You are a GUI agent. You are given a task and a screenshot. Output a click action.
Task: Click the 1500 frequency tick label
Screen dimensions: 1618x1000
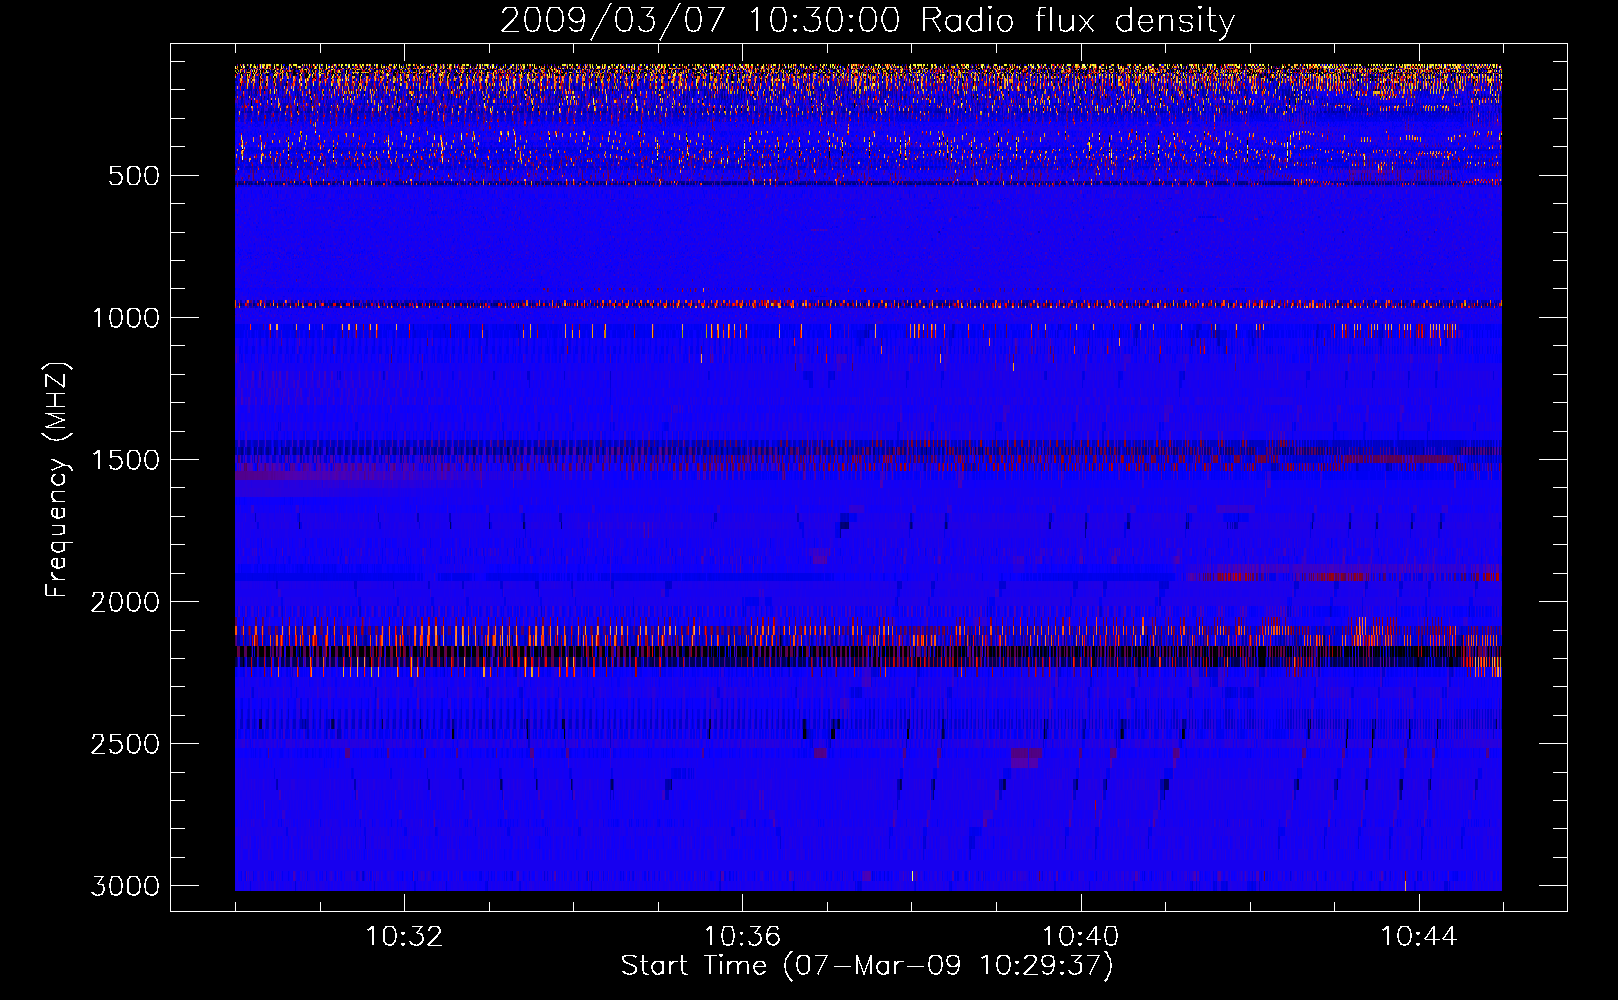tap(125, 460)
